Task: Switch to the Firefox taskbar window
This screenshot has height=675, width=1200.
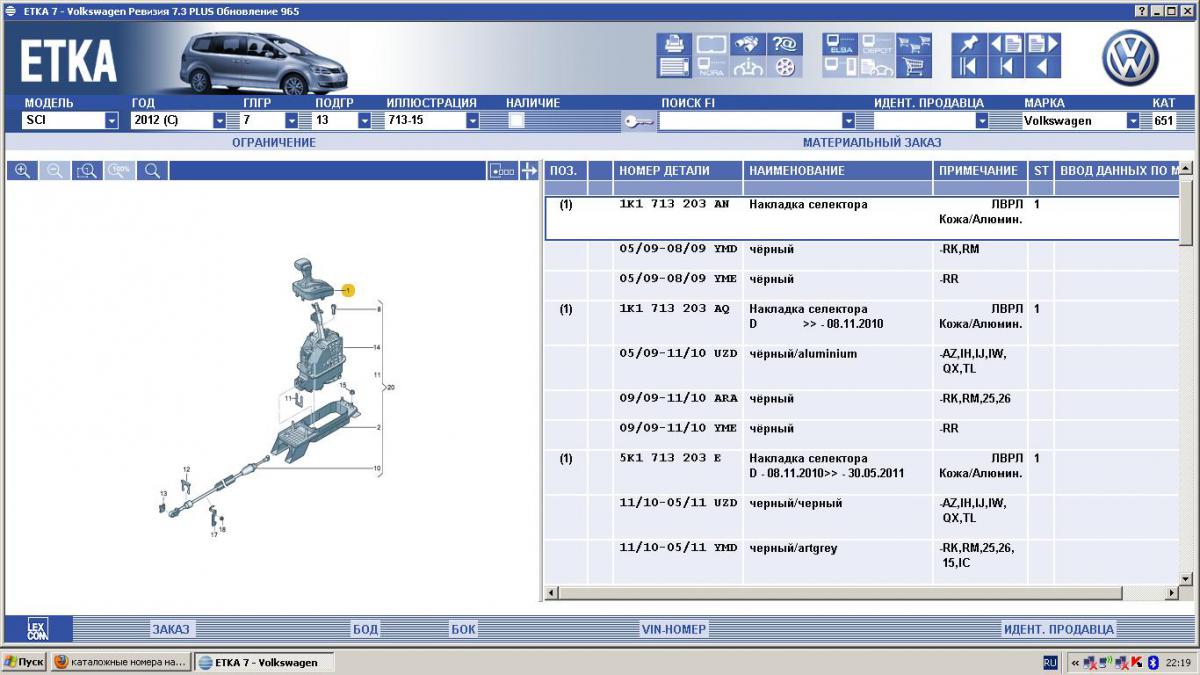Action: click(119, 662)
